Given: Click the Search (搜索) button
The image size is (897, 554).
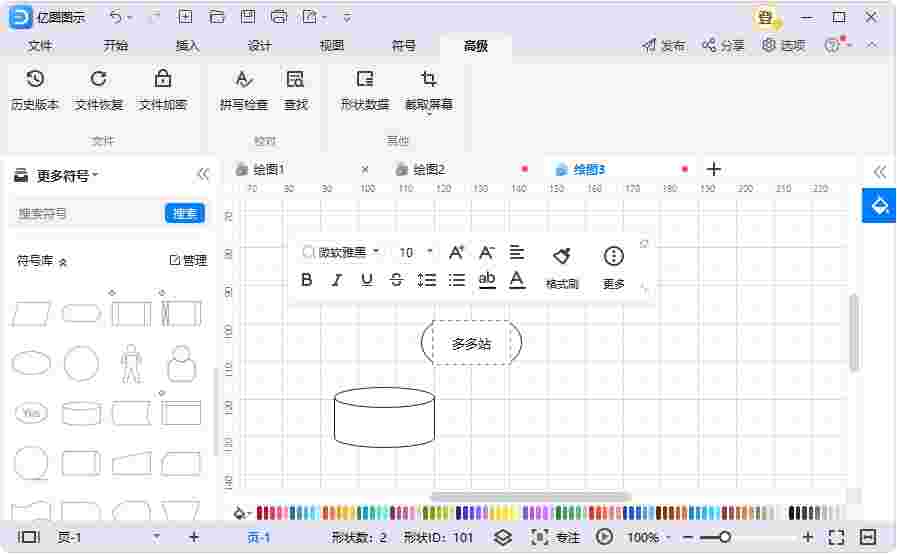Looking at the screenshot, I should (185, 213).
